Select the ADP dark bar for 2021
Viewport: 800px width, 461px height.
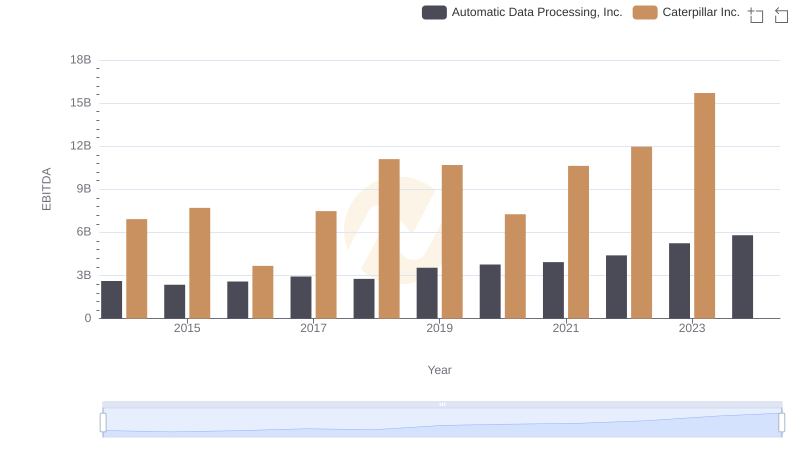554,290
